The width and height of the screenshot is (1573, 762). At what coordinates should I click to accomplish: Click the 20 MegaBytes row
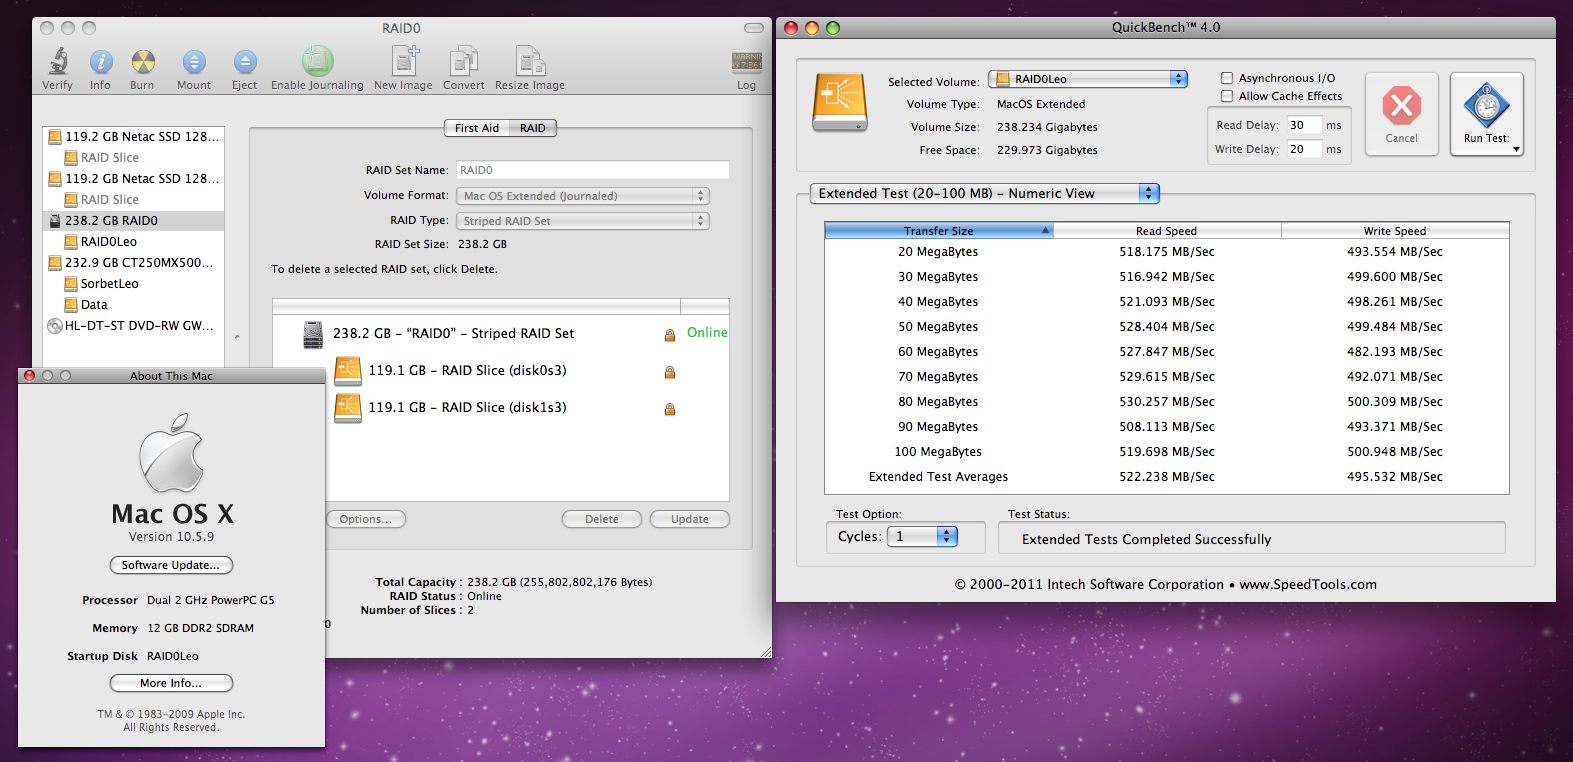1167,252
